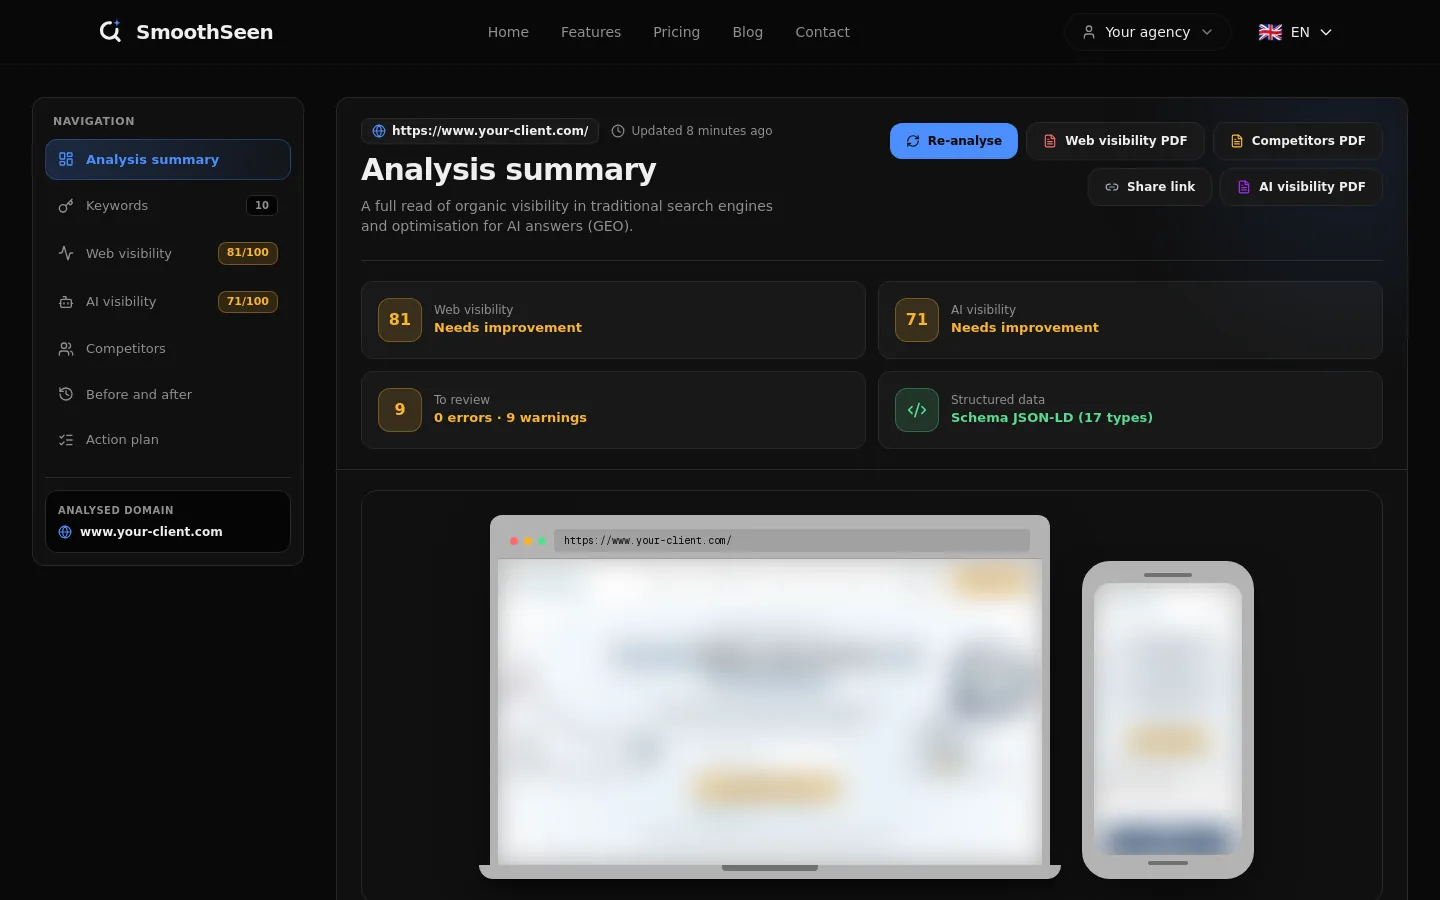Click the 71/100 badge in sidebar
Image resolution: width=1440 pixels, height=900 pixels.
click(248, 301)
